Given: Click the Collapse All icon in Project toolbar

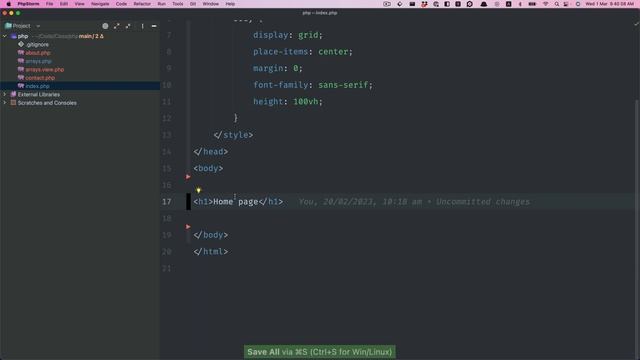Looking at the screenshot, I should pyautogui.click(x=128, y=26).
